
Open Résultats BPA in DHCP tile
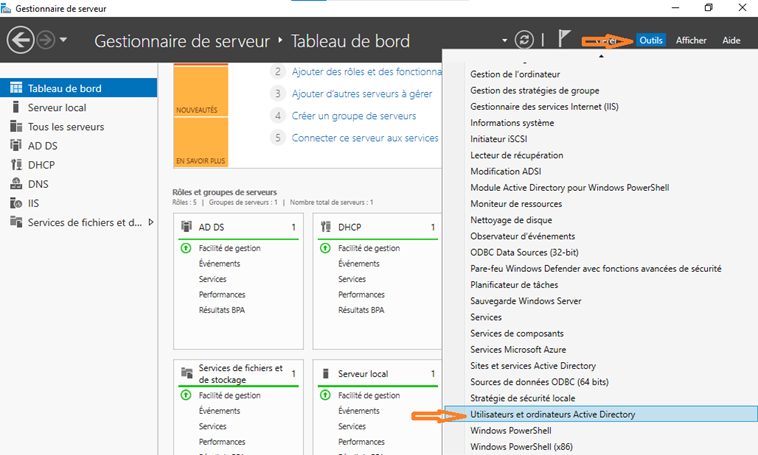(361, 310)
